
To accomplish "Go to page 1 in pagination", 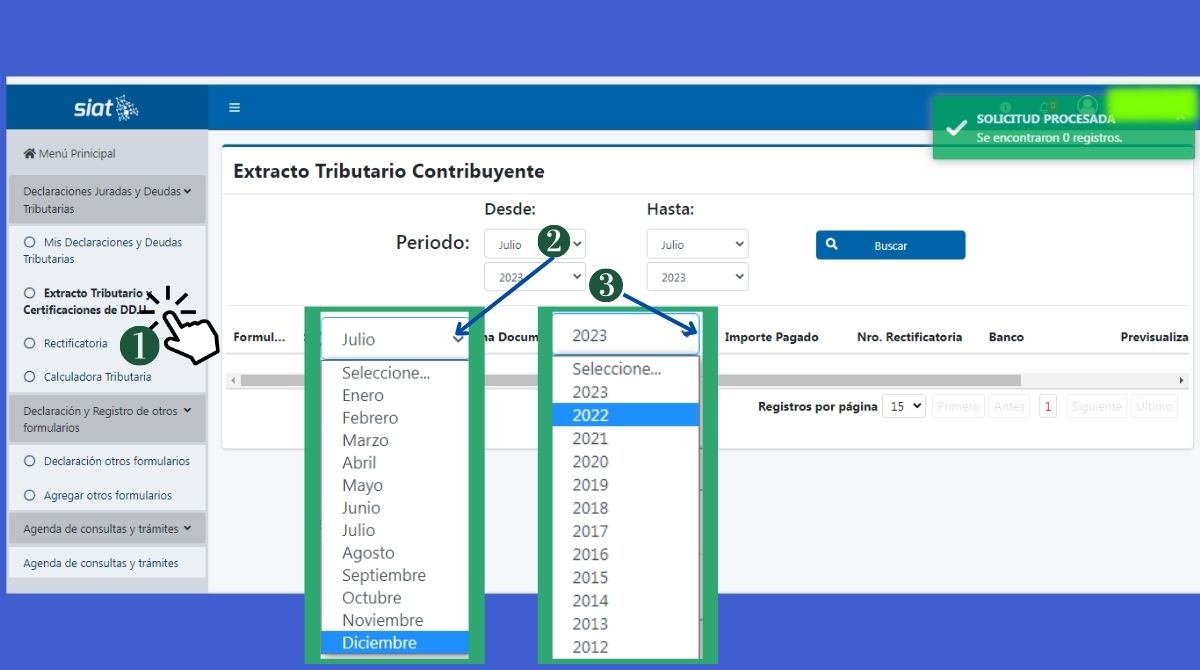I will [x=1048, y=407].
